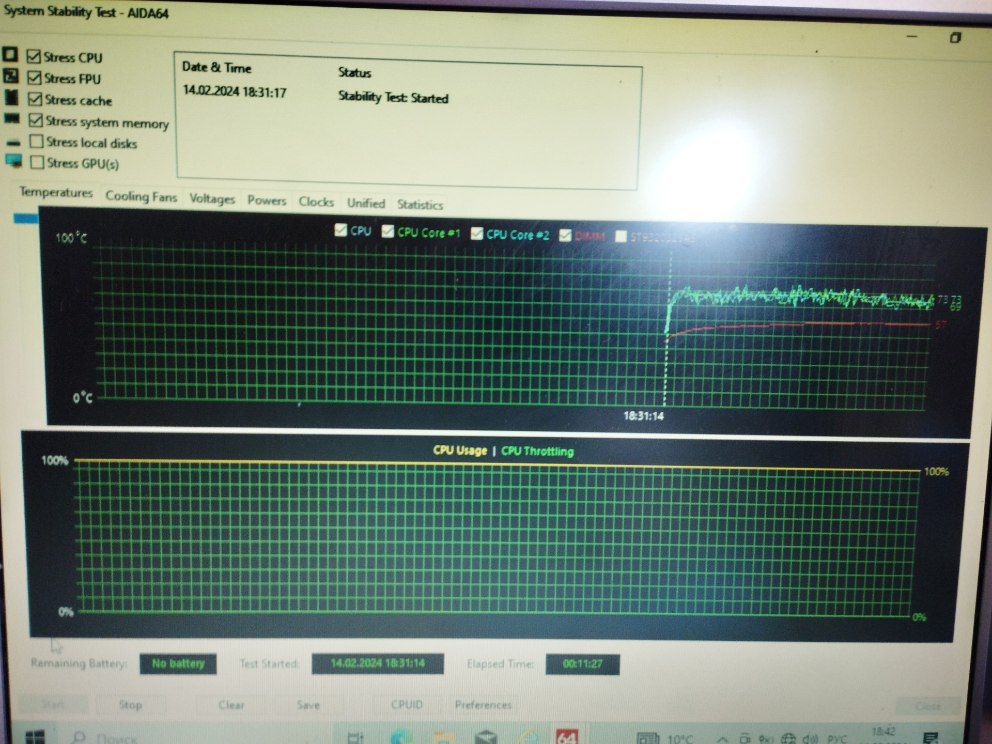
Task: Click the Save button
Action: coord(308,705)
